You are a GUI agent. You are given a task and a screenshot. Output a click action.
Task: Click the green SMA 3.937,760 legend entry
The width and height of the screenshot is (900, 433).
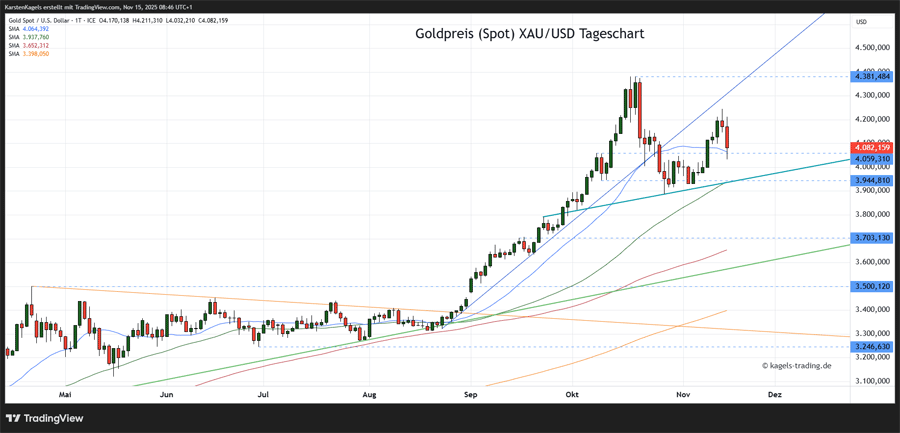[x=28, y=37]
